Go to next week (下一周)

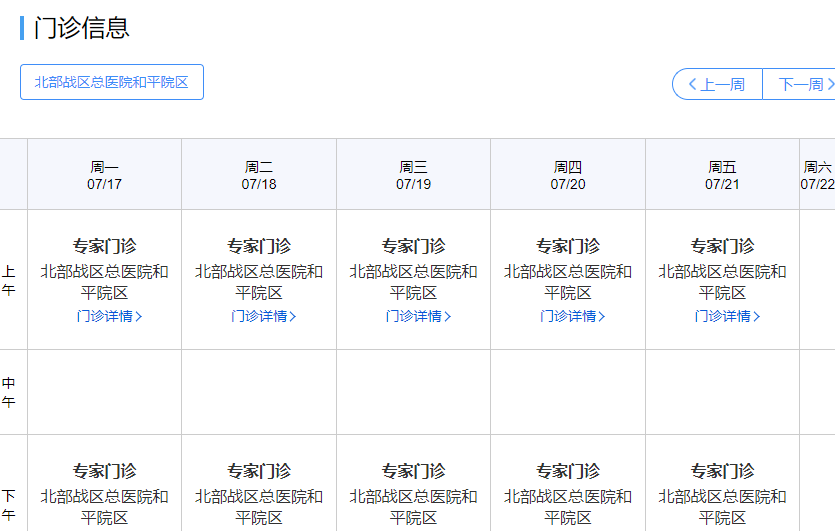tap(800, 84)
